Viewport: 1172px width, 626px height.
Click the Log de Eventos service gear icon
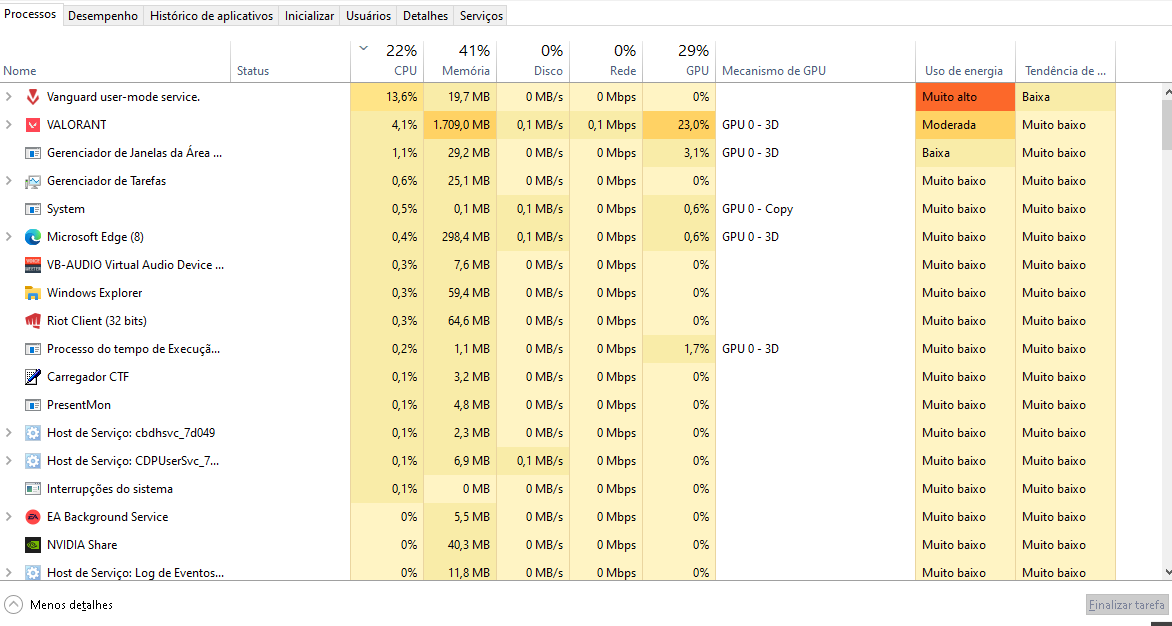tap(33, 573)
